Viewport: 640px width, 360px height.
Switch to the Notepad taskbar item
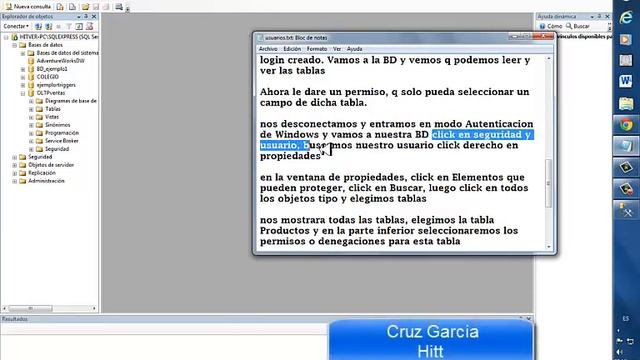(x=626, y=146)
